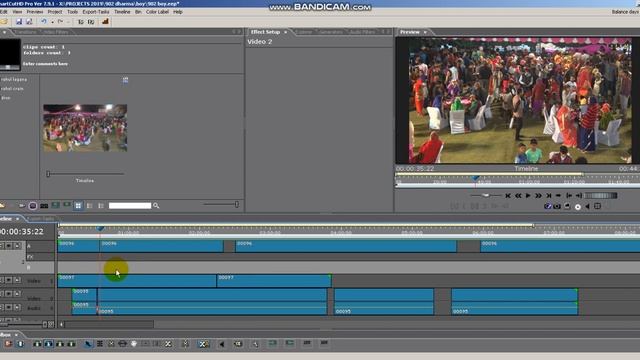Click 'Enter comments here' field in bin
This screenshot has width=640, height=360.
coord(45,64)
